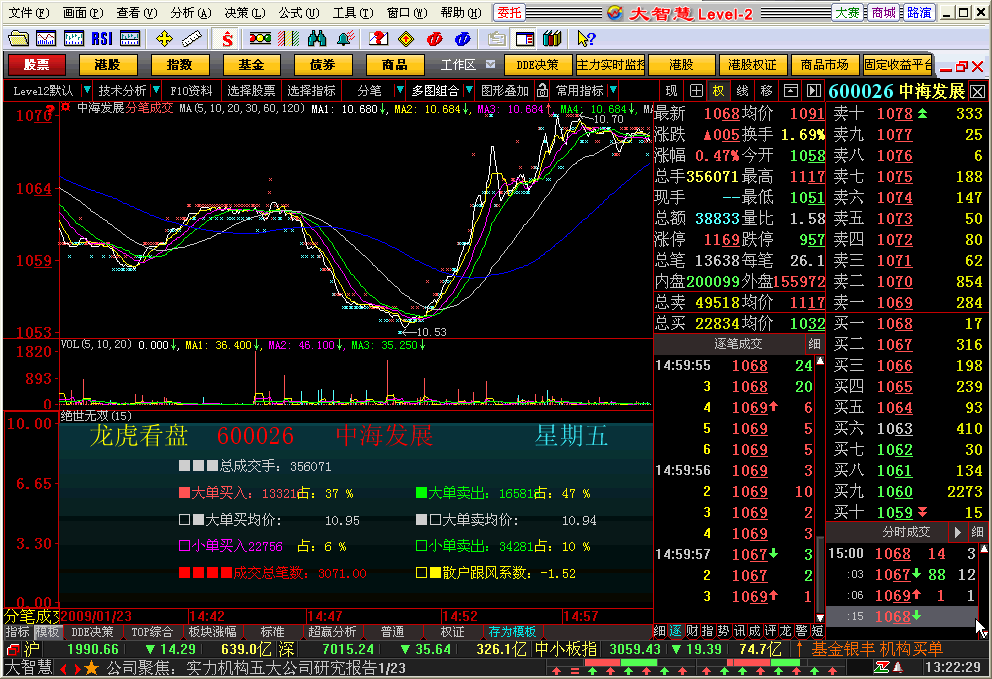Click the 港股 yellow category button
Viewport: 992px width, 679px height.
[108, 65]
